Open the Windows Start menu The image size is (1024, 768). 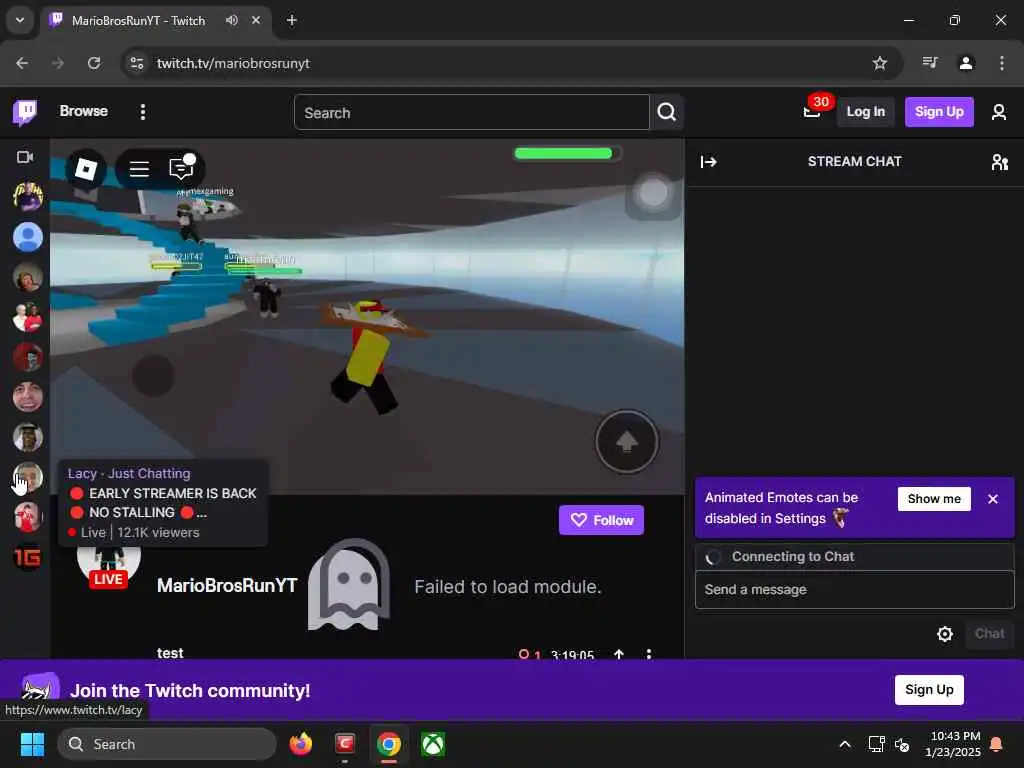[x=32, y=744]
